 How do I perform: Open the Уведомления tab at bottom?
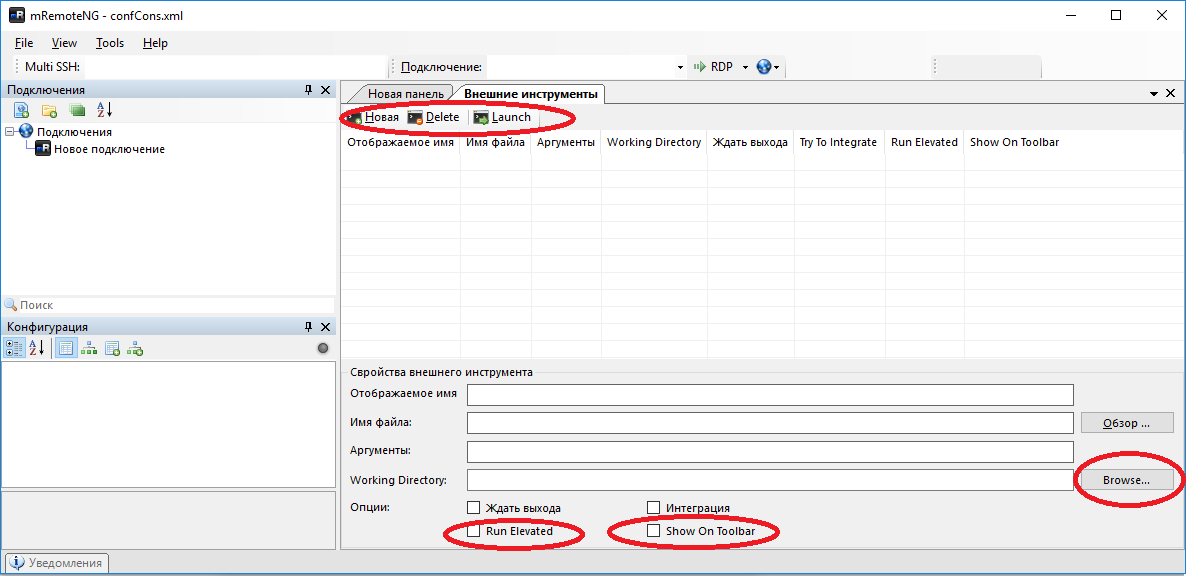coord(57,563)
